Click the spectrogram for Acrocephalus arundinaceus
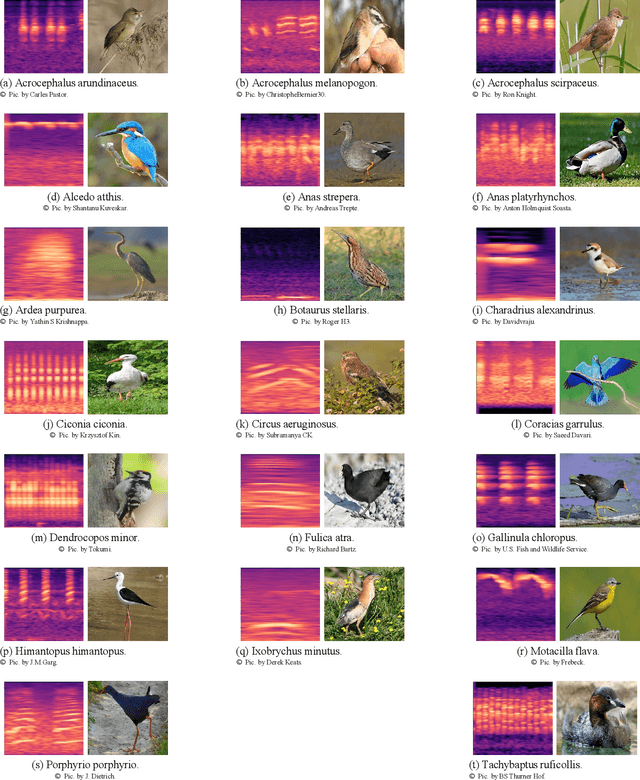Screen dimensions: 640x780 tap(43, 36)
